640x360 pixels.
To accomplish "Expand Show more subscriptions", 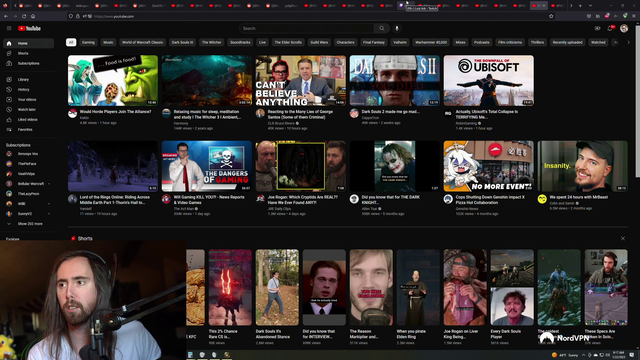I will click(x=29, y=224).
